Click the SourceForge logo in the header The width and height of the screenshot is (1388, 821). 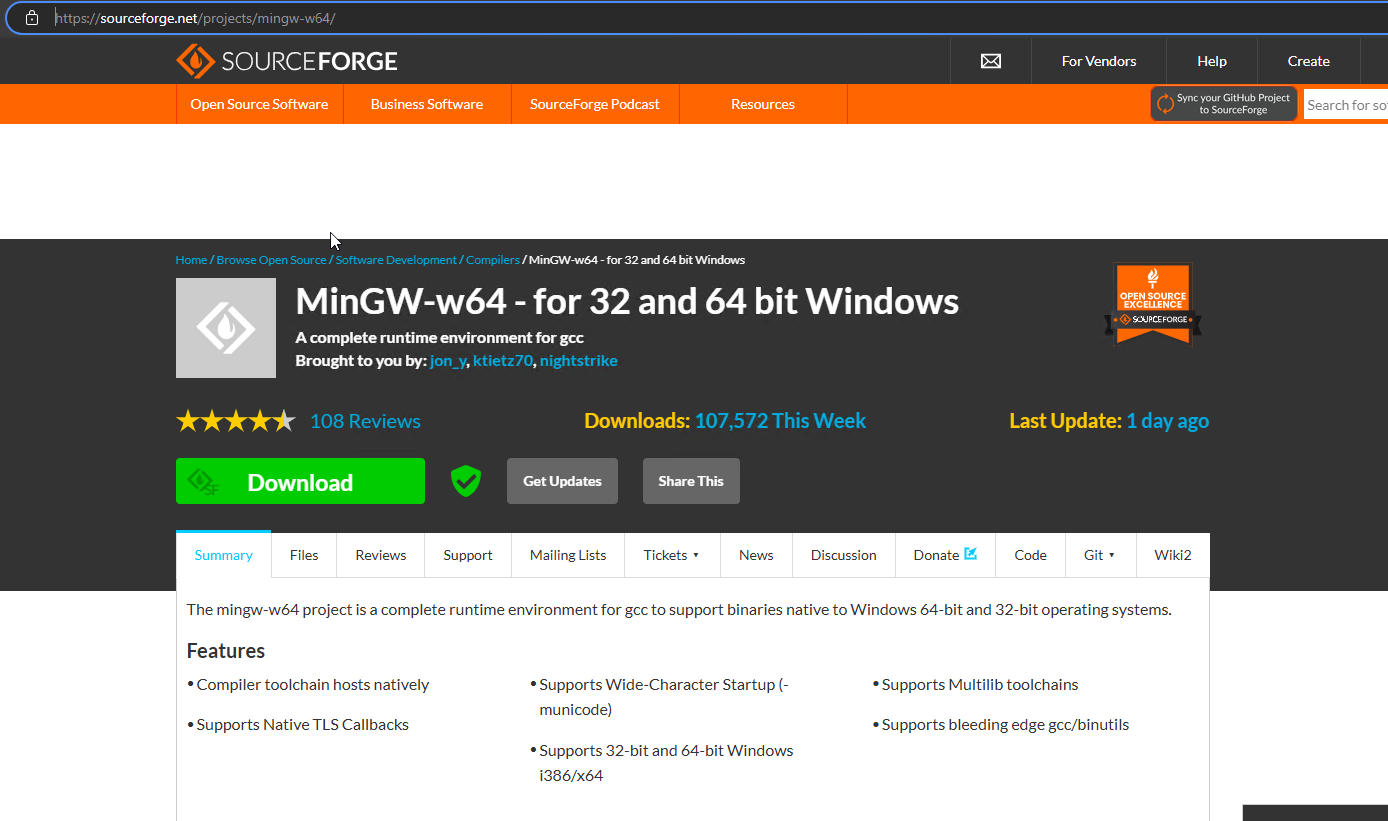tap(287, 61)
